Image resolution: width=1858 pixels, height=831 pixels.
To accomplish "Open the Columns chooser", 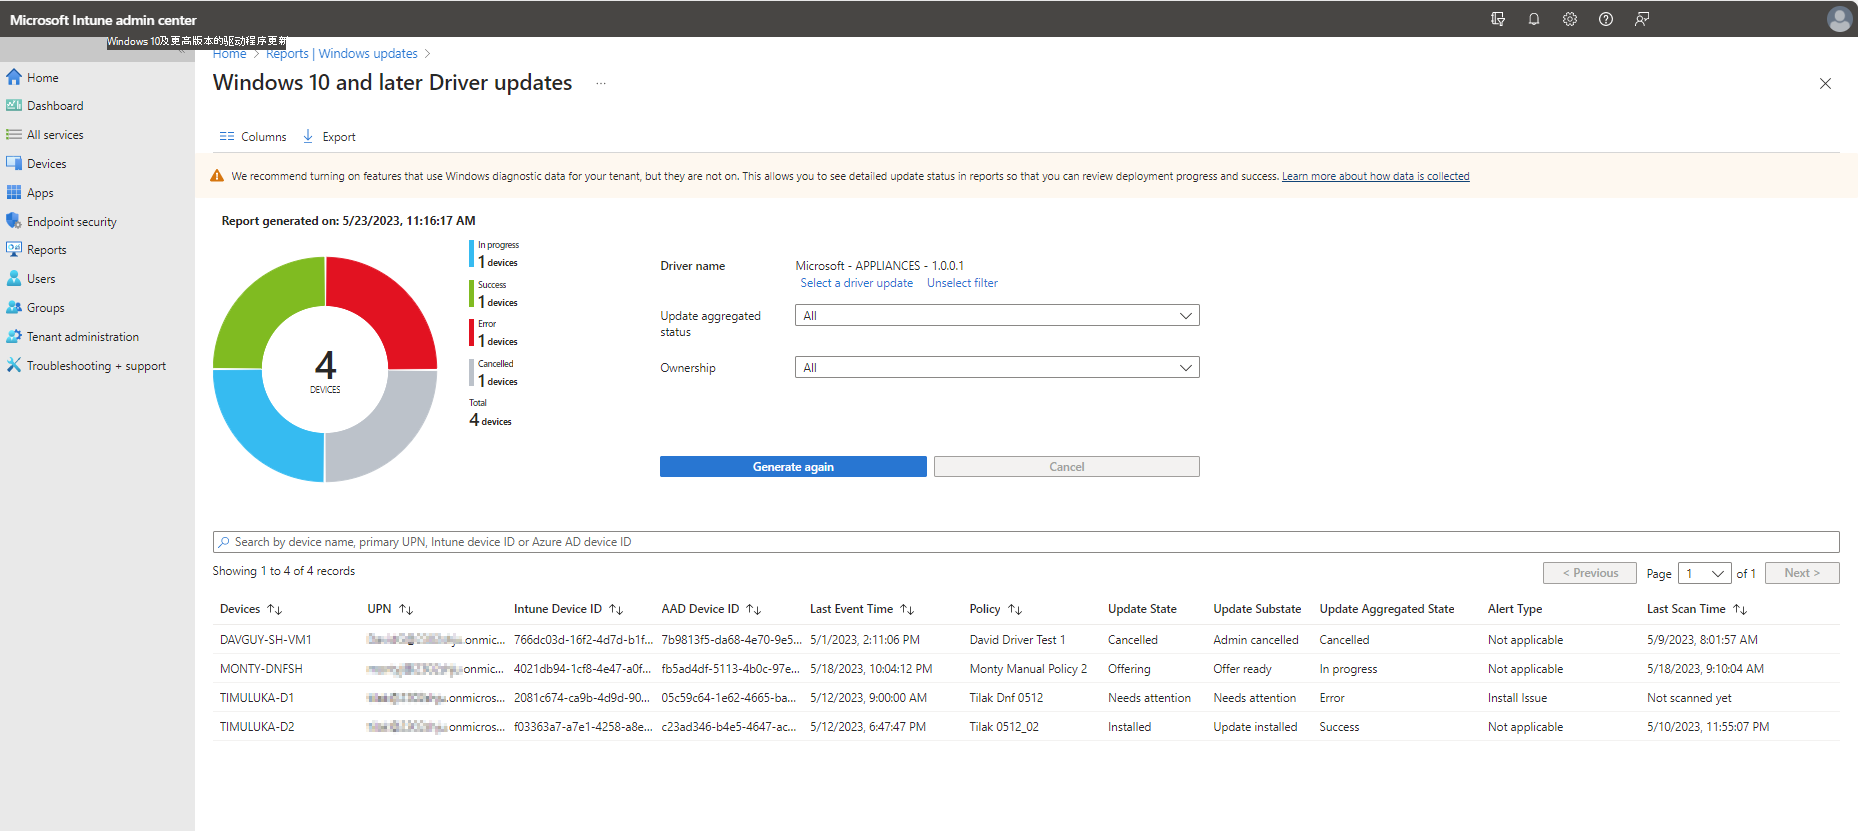I will 253,137.
